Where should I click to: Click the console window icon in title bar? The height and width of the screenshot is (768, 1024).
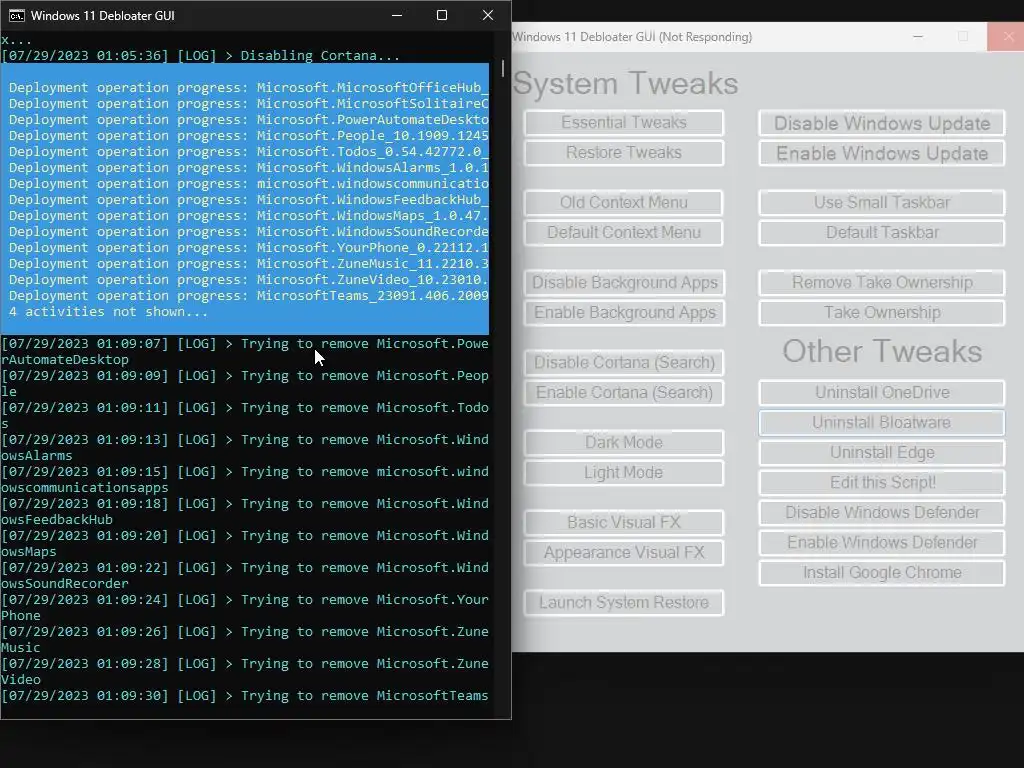click(x=16, y=15)
